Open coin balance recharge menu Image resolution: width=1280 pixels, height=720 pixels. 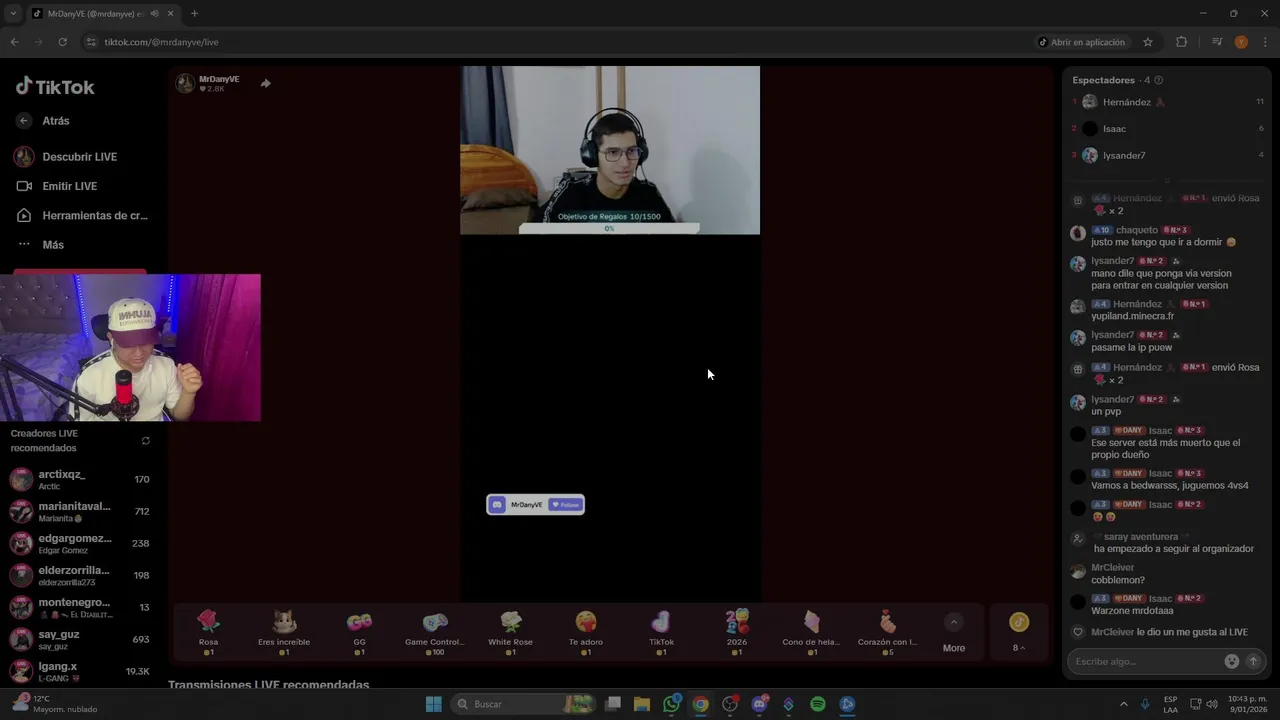1018,633
